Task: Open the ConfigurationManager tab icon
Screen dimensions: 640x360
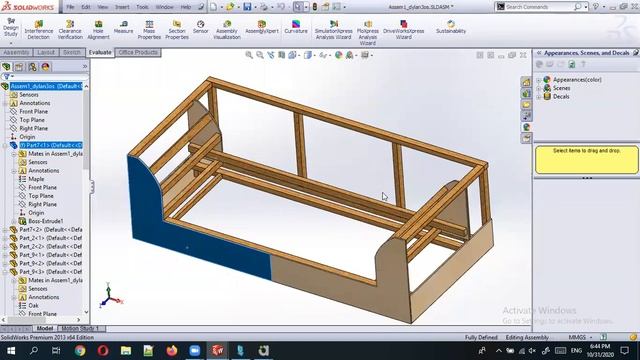Action: click(32, 67)
